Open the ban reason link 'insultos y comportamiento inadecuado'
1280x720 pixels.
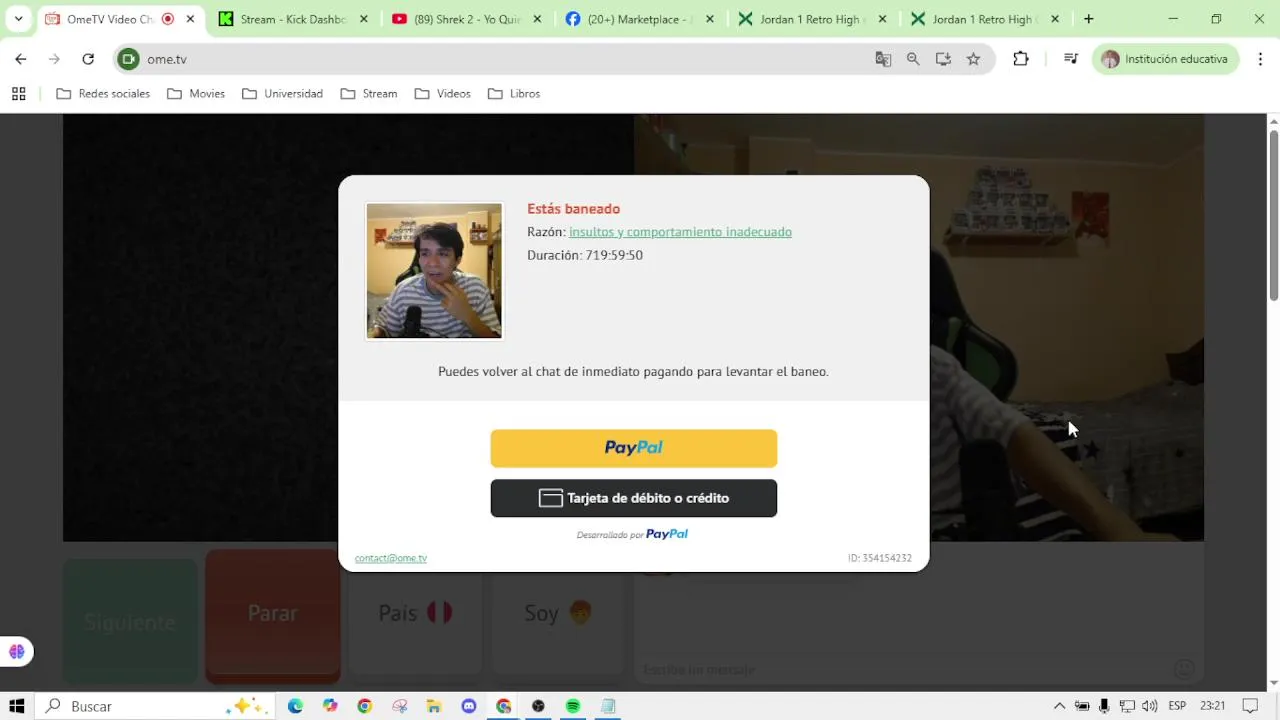tap(680, 232)
